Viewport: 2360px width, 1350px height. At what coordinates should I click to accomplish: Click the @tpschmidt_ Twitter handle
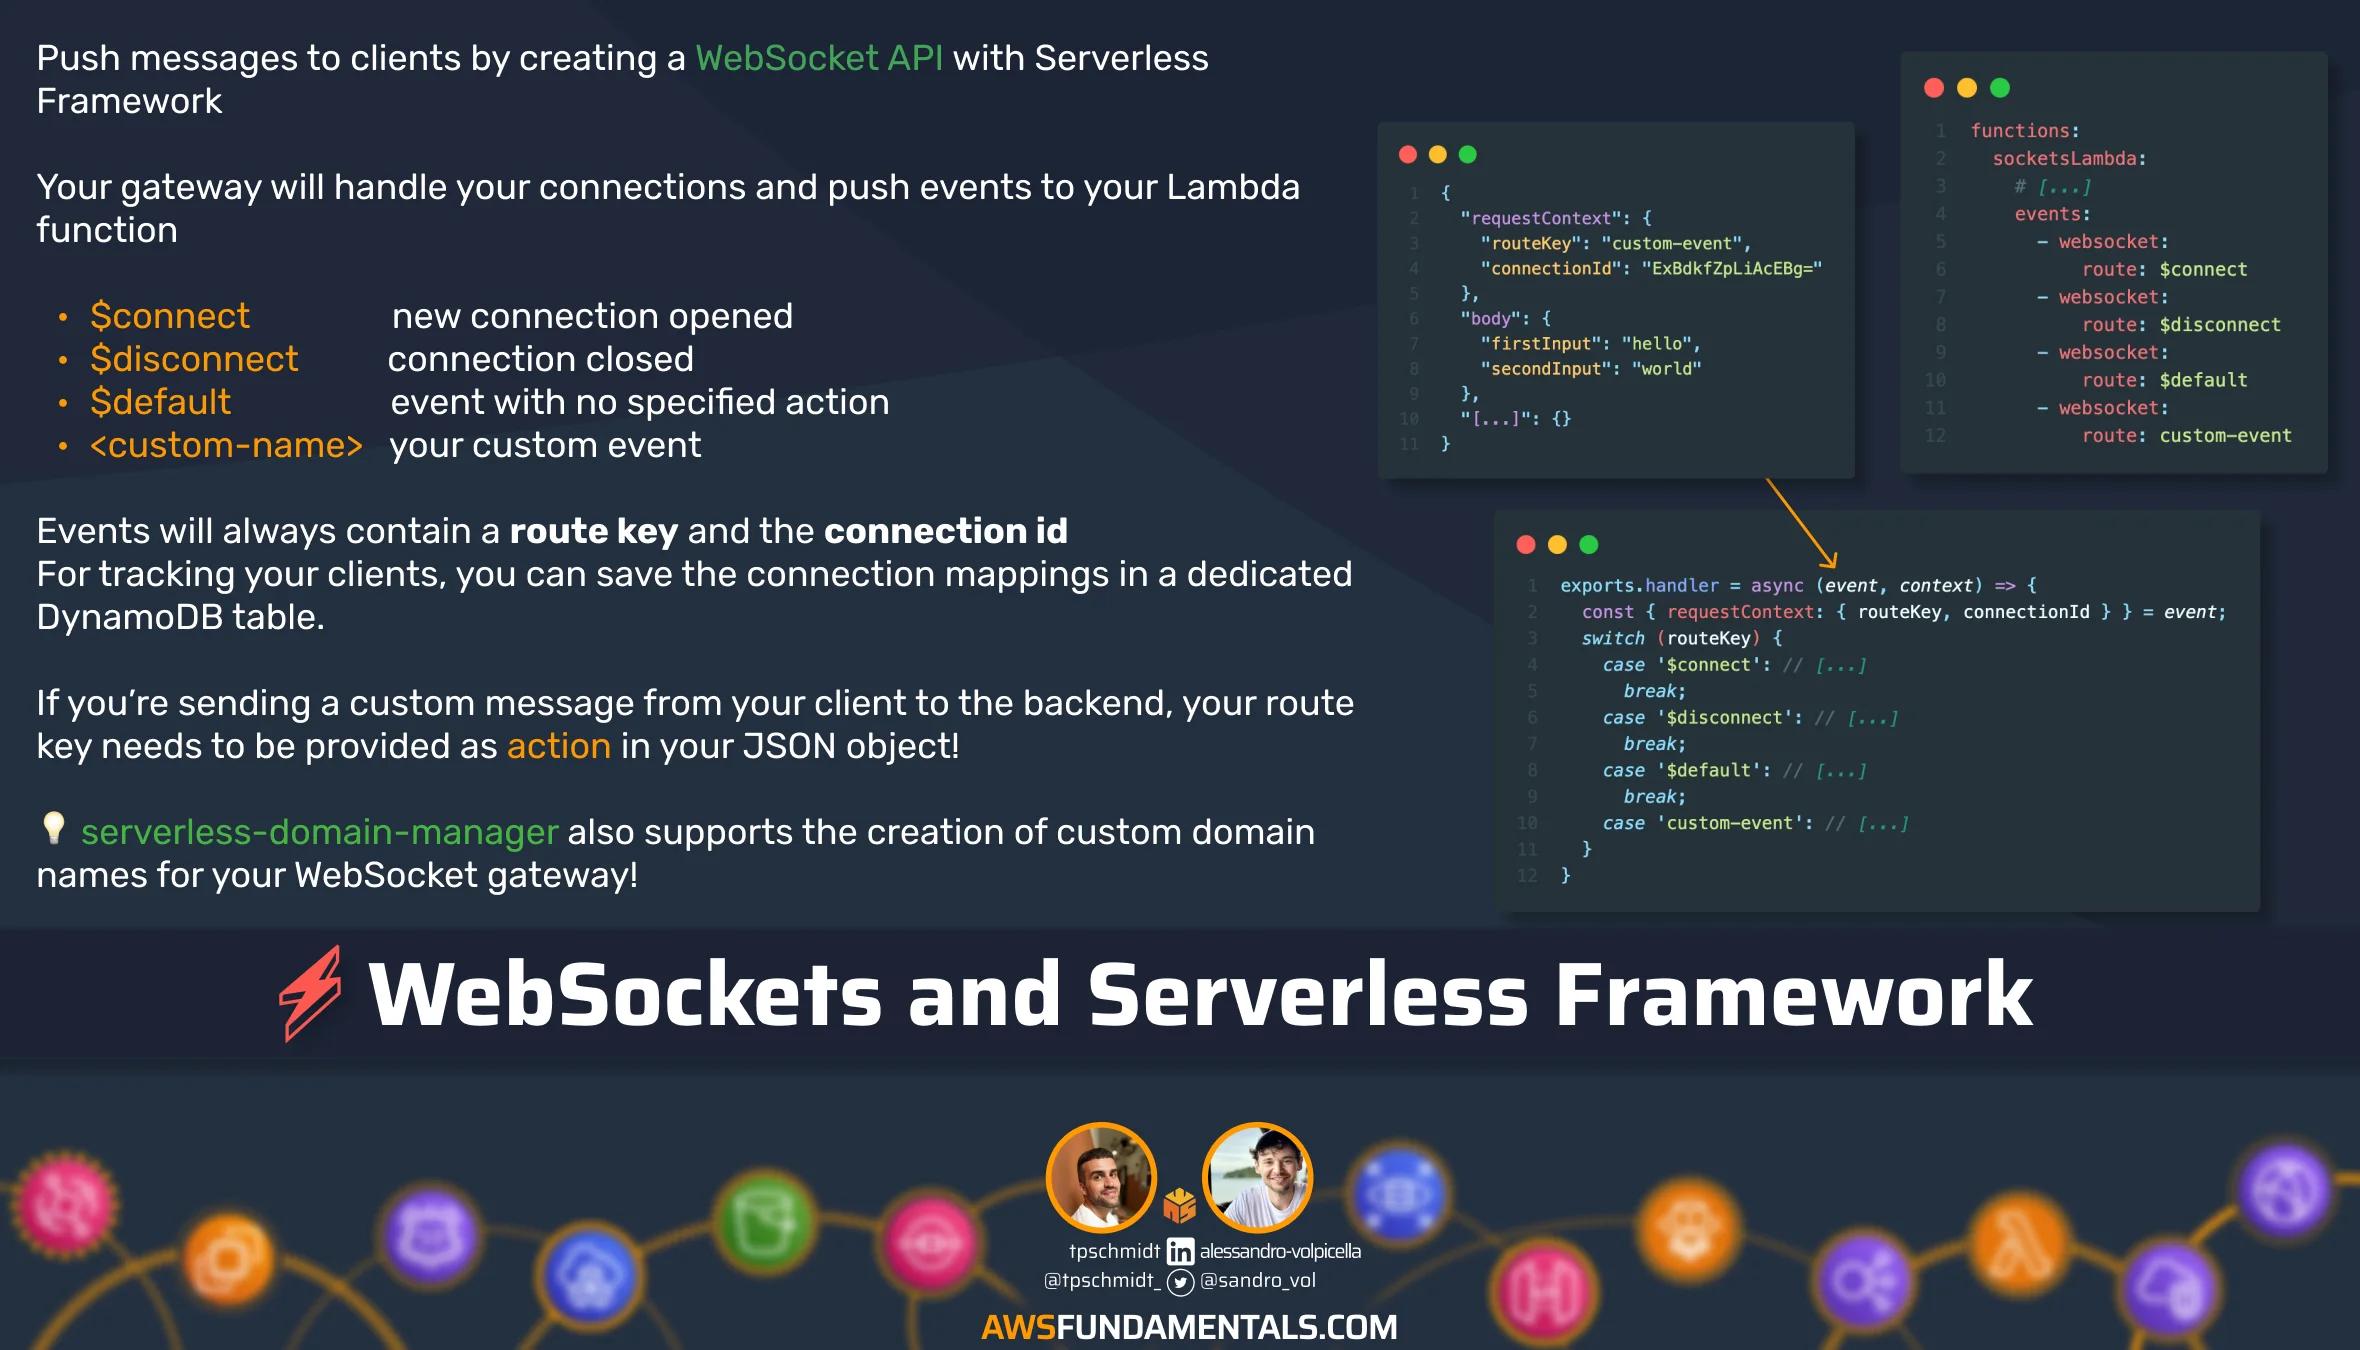click(1102, 1281)
